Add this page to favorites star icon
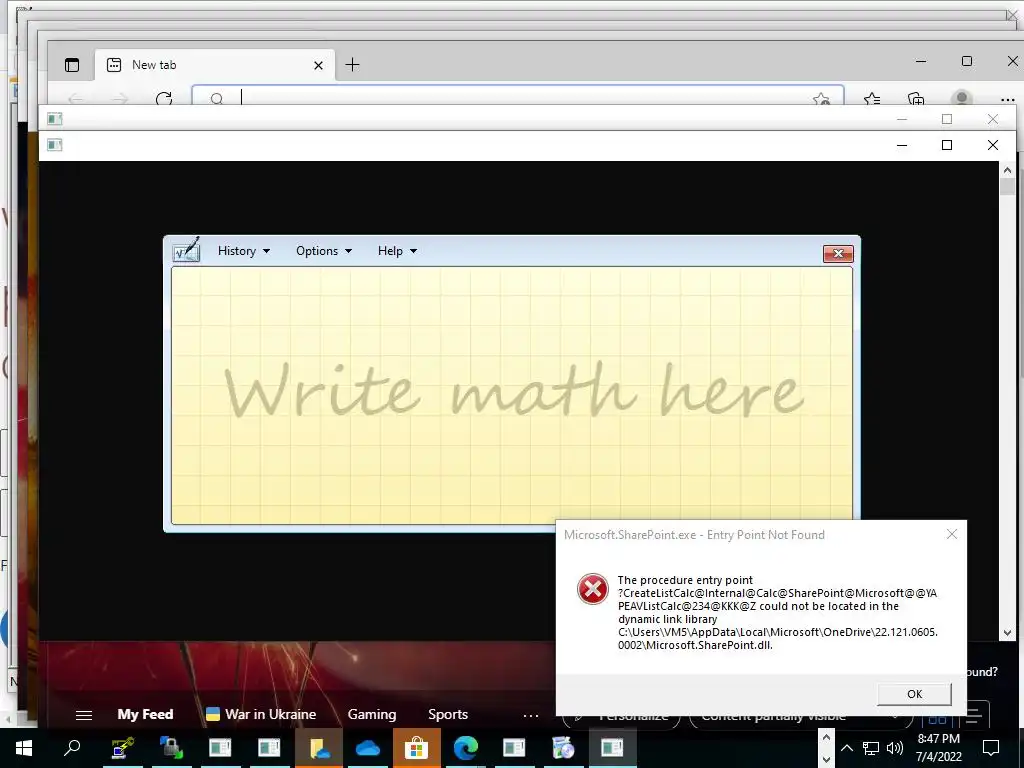This screenshot has height=768, width=1024. [821, 99]
